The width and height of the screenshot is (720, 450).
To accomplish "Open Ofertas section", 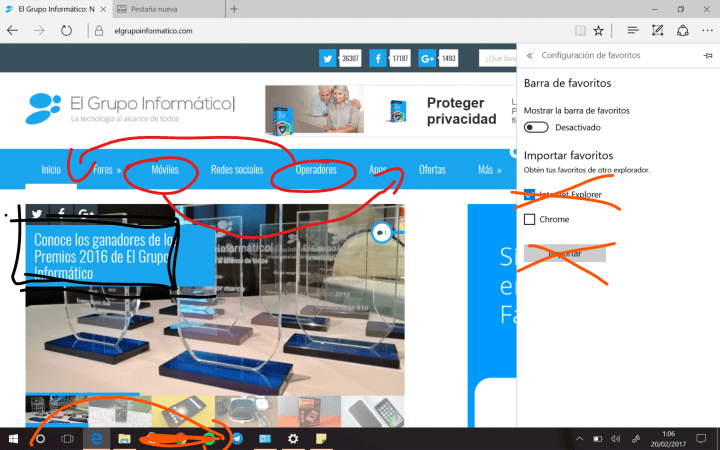I will [432, 169].
